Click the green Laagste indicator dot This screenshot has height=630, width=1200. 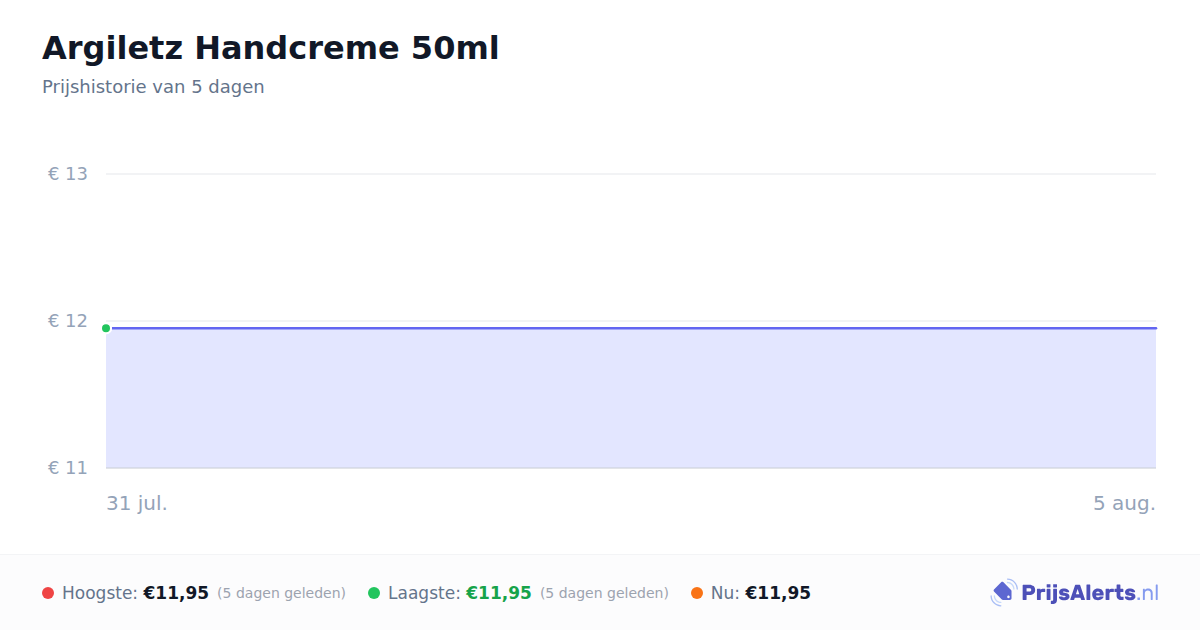coord(374,593)
